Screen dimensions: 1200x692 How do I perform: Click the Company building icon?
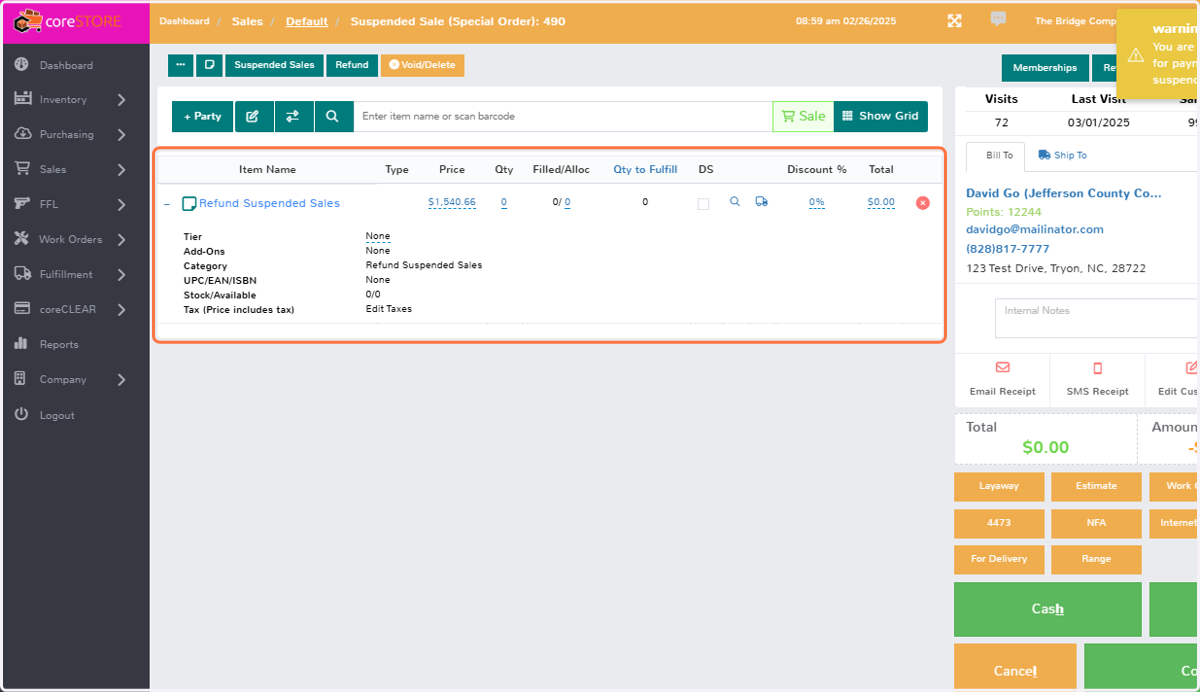[x=21, y=379]
